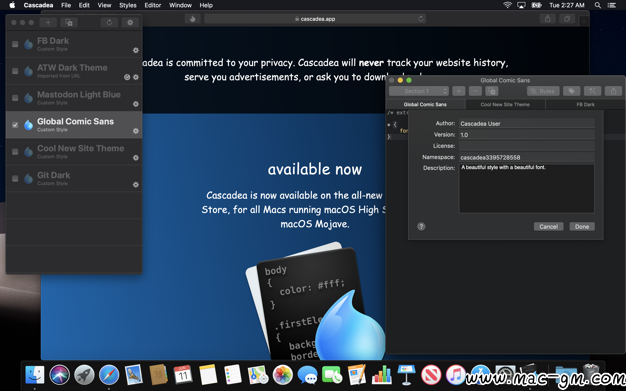
Task: Select the Mastodon Light Blue style row
Action: [74, 98]
